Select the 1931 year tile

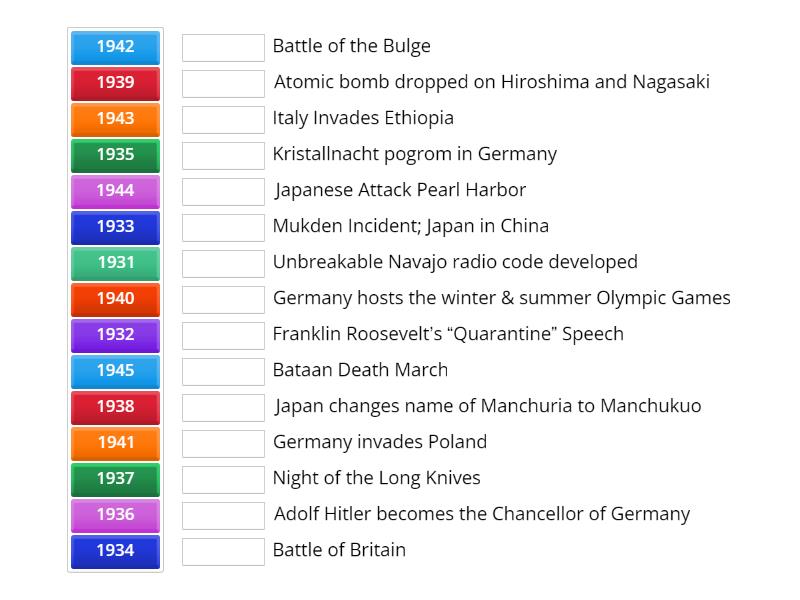tap(115, 262)
